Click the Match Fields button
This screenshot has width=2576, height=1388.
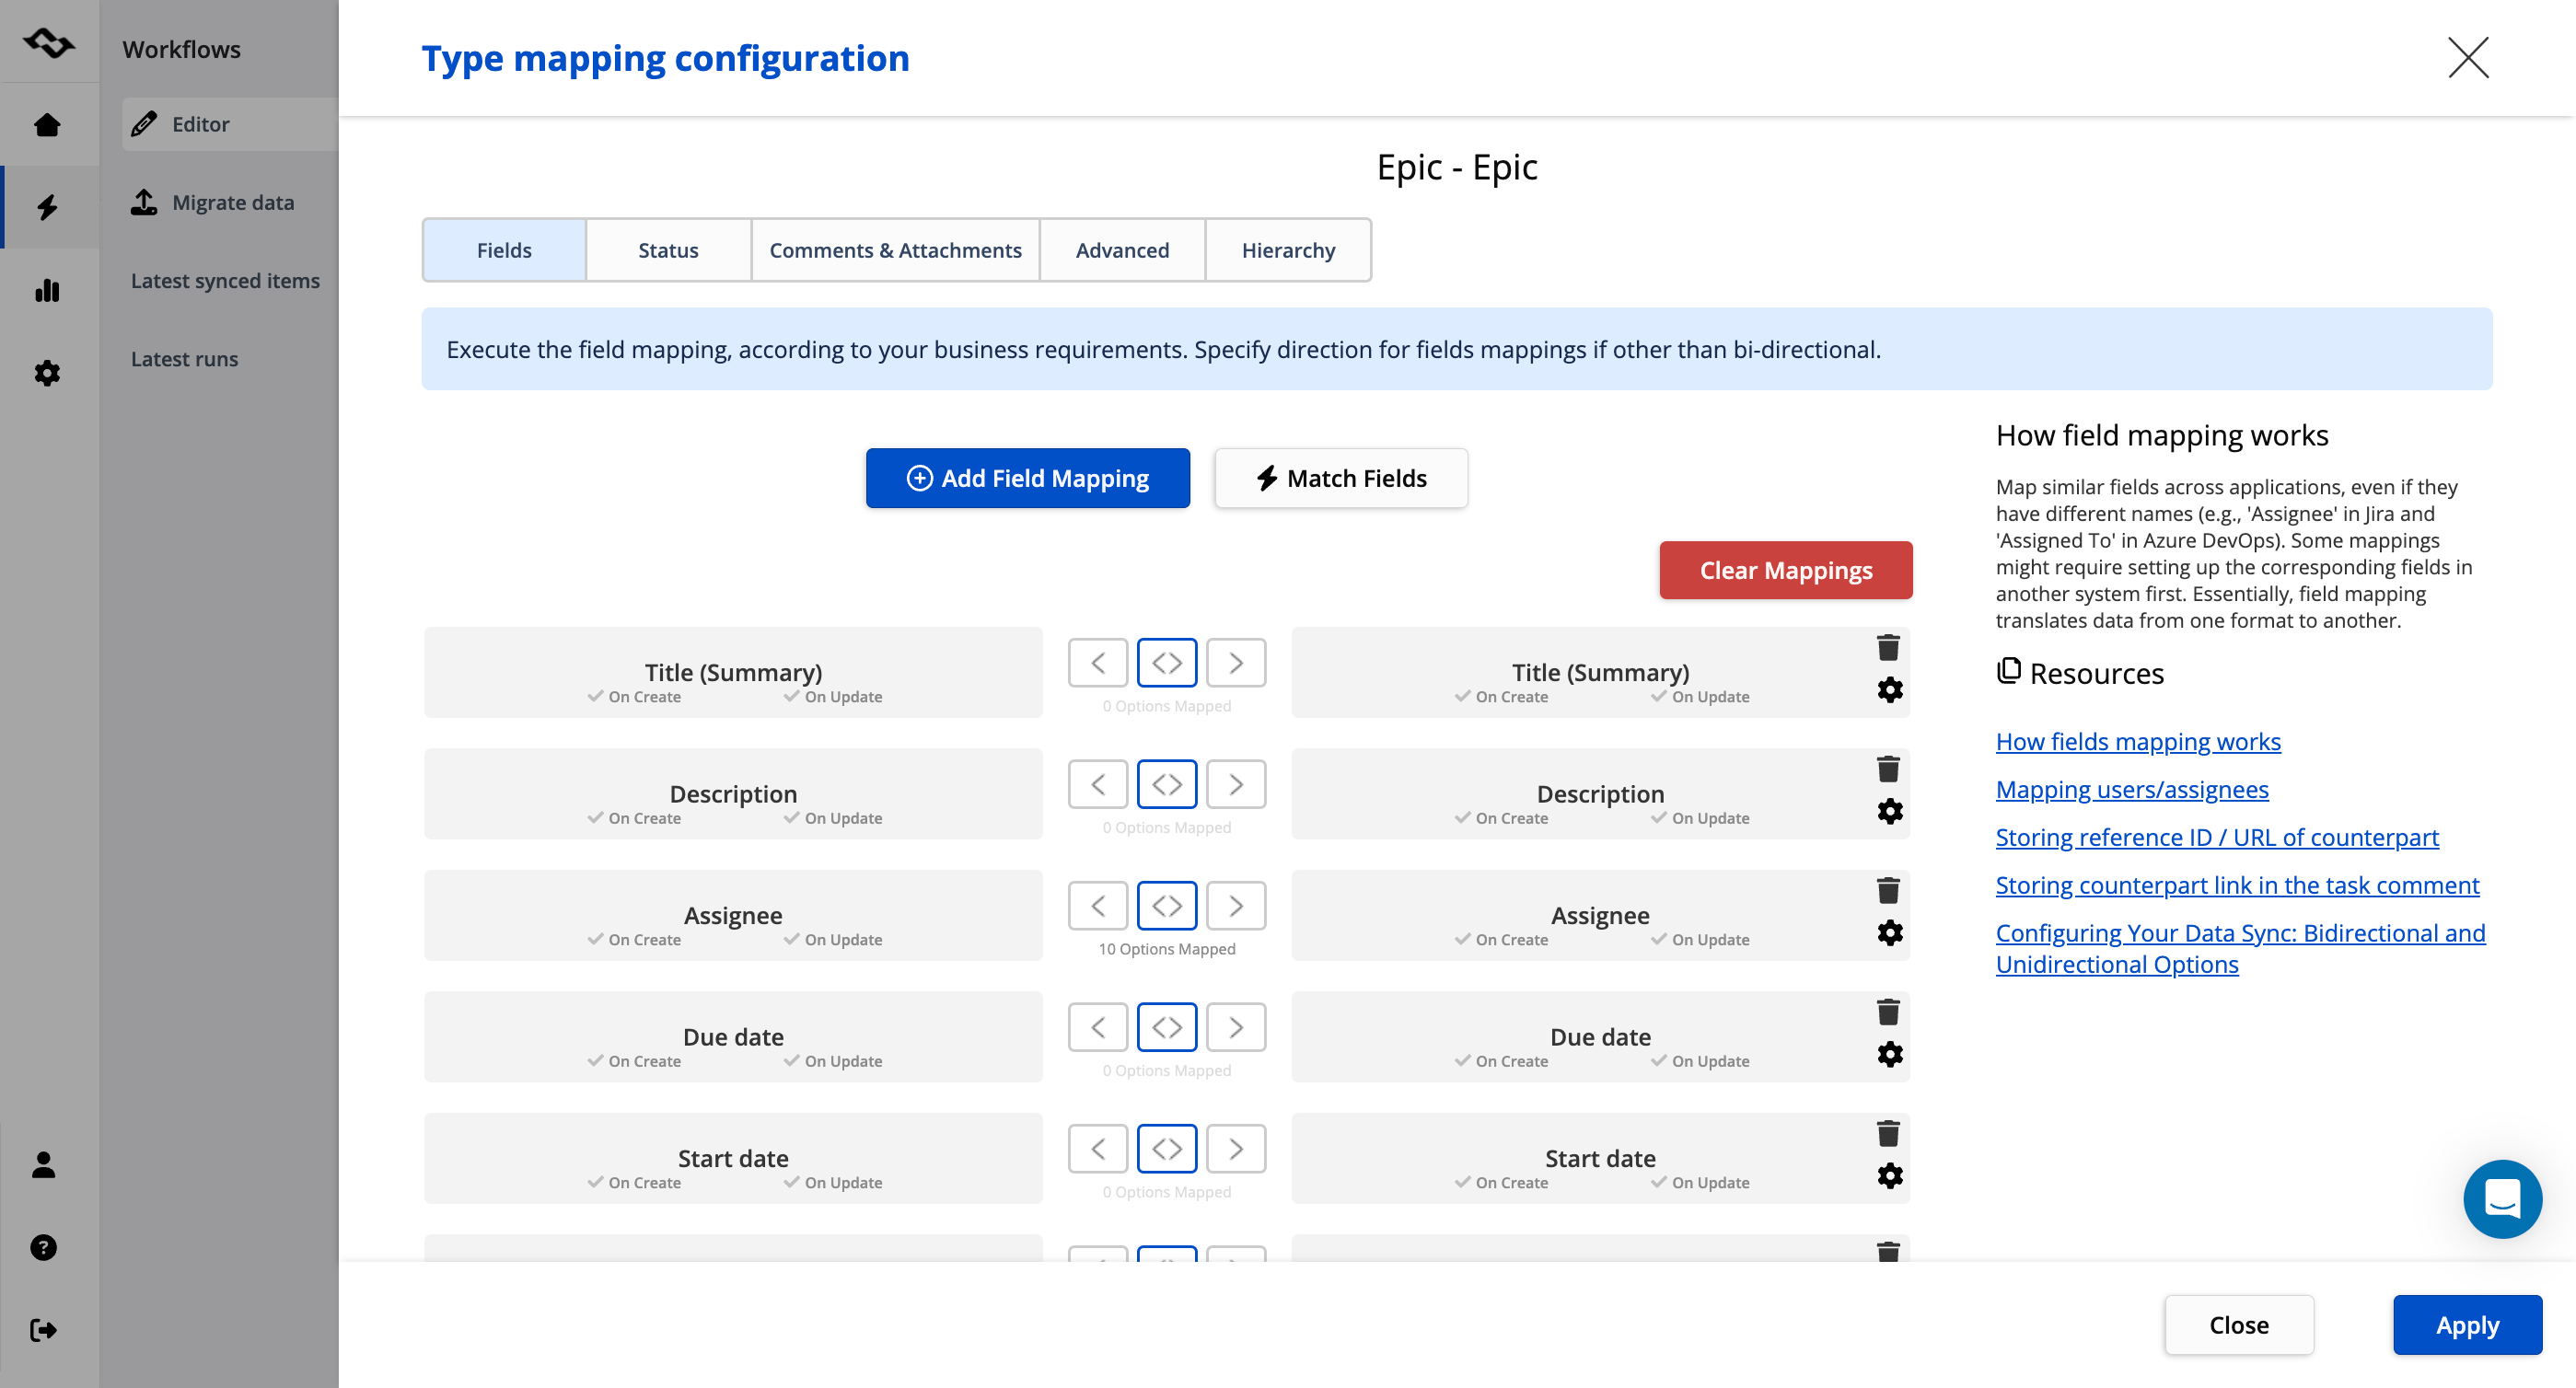1341,478
